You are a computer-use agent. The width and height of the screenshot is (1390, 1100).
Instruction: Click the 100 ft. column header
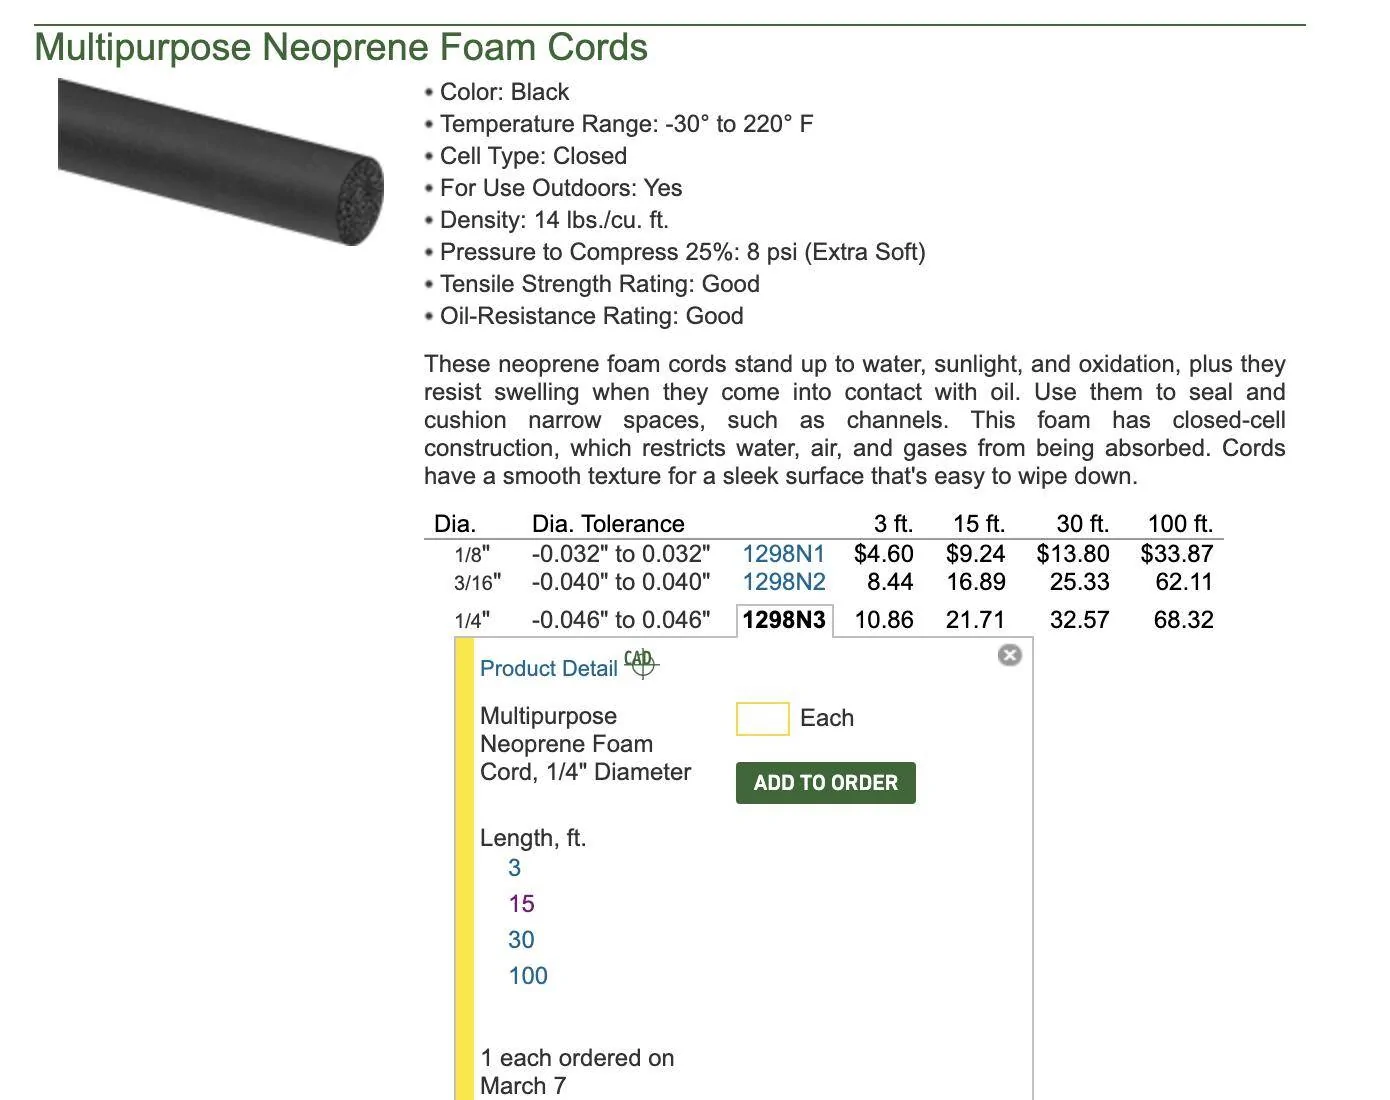pos(1180,524)
